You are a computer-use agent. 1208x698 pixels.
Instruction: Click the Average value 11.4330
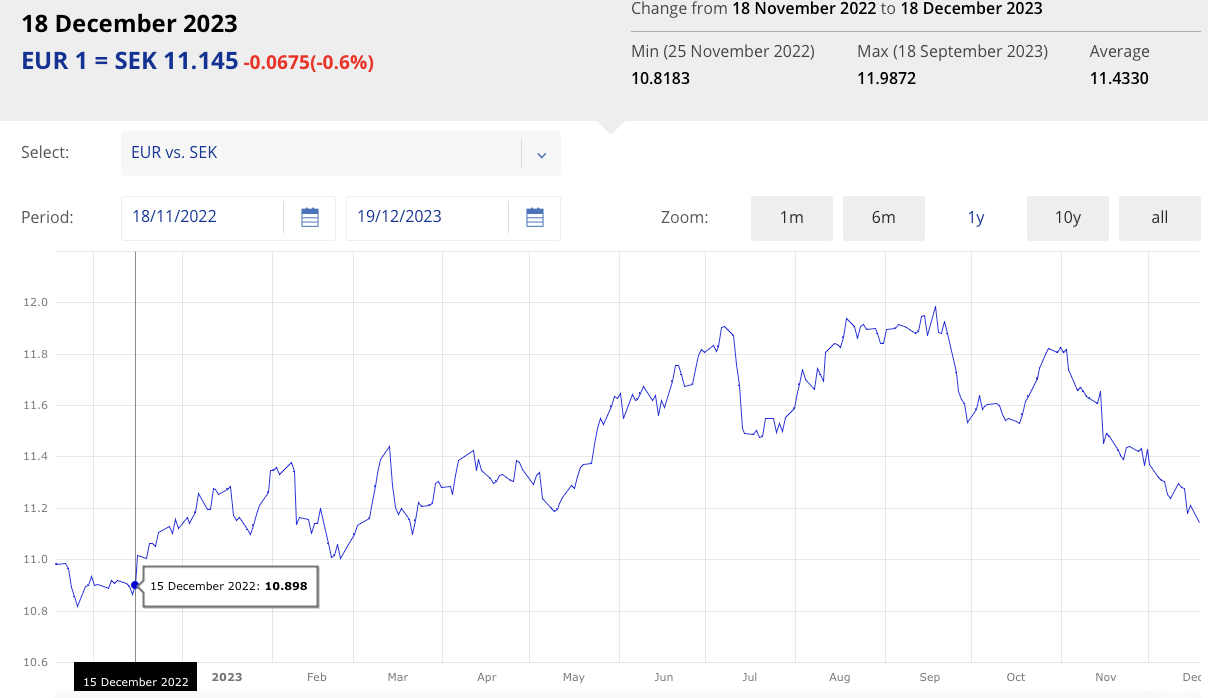[x=1119, y=78]
